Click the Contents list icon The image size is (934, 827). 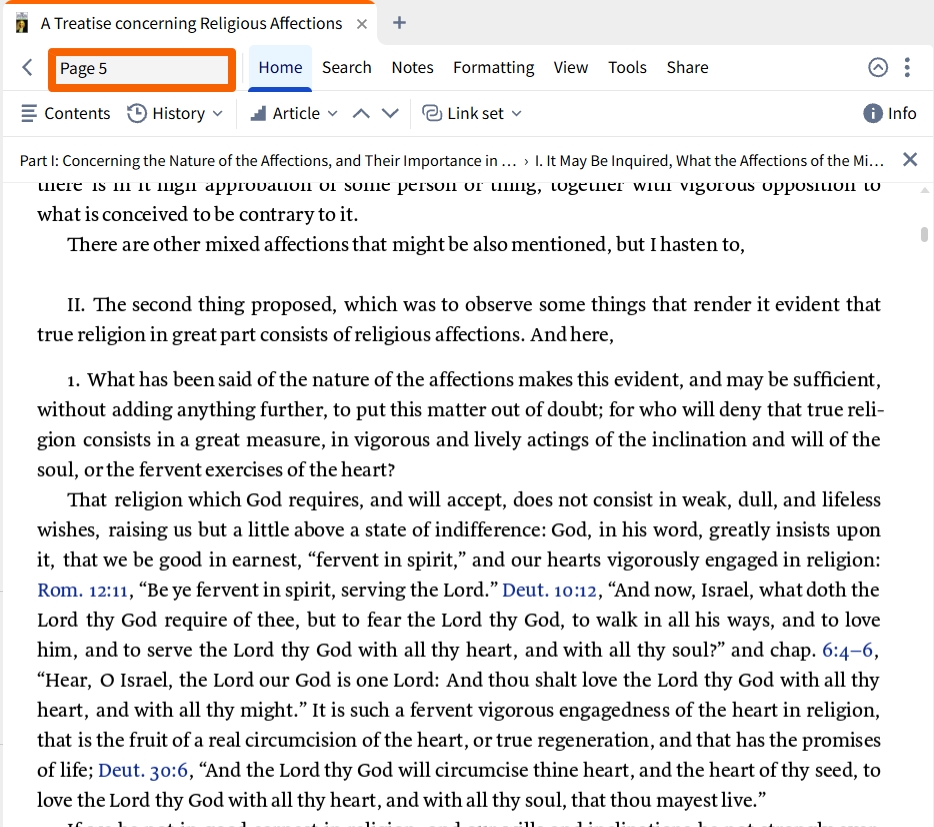pos(29,113)
